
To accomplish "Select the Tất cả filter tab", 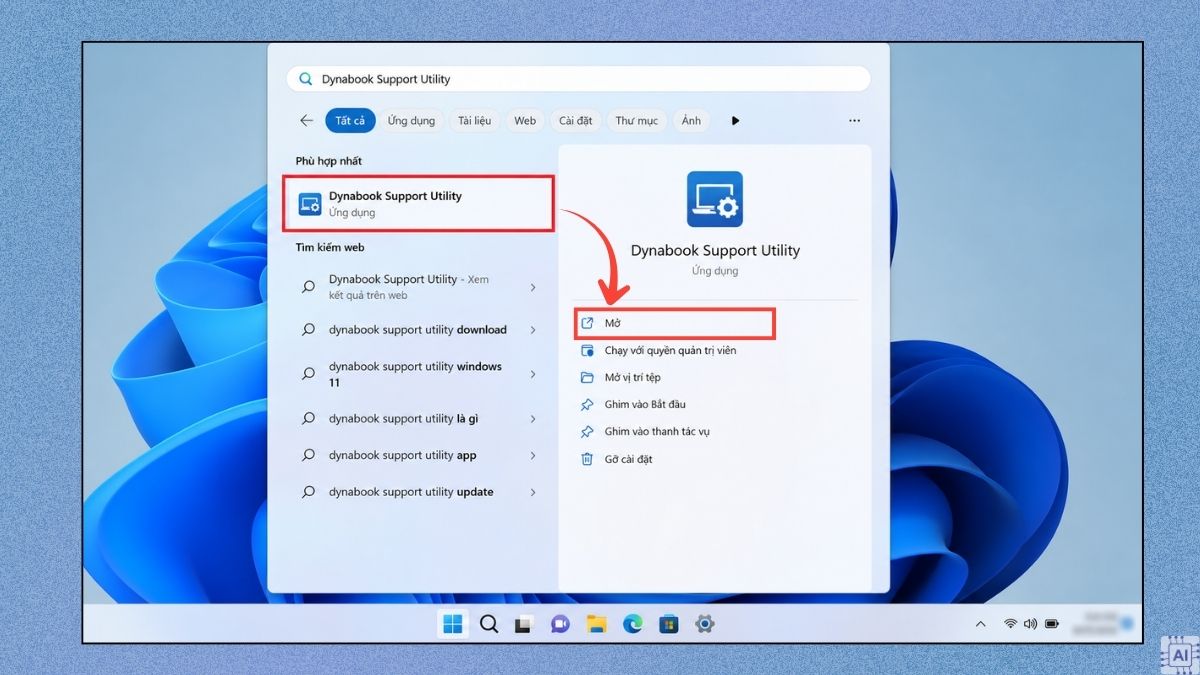I will pyautogui.click(x=350, y=120).
